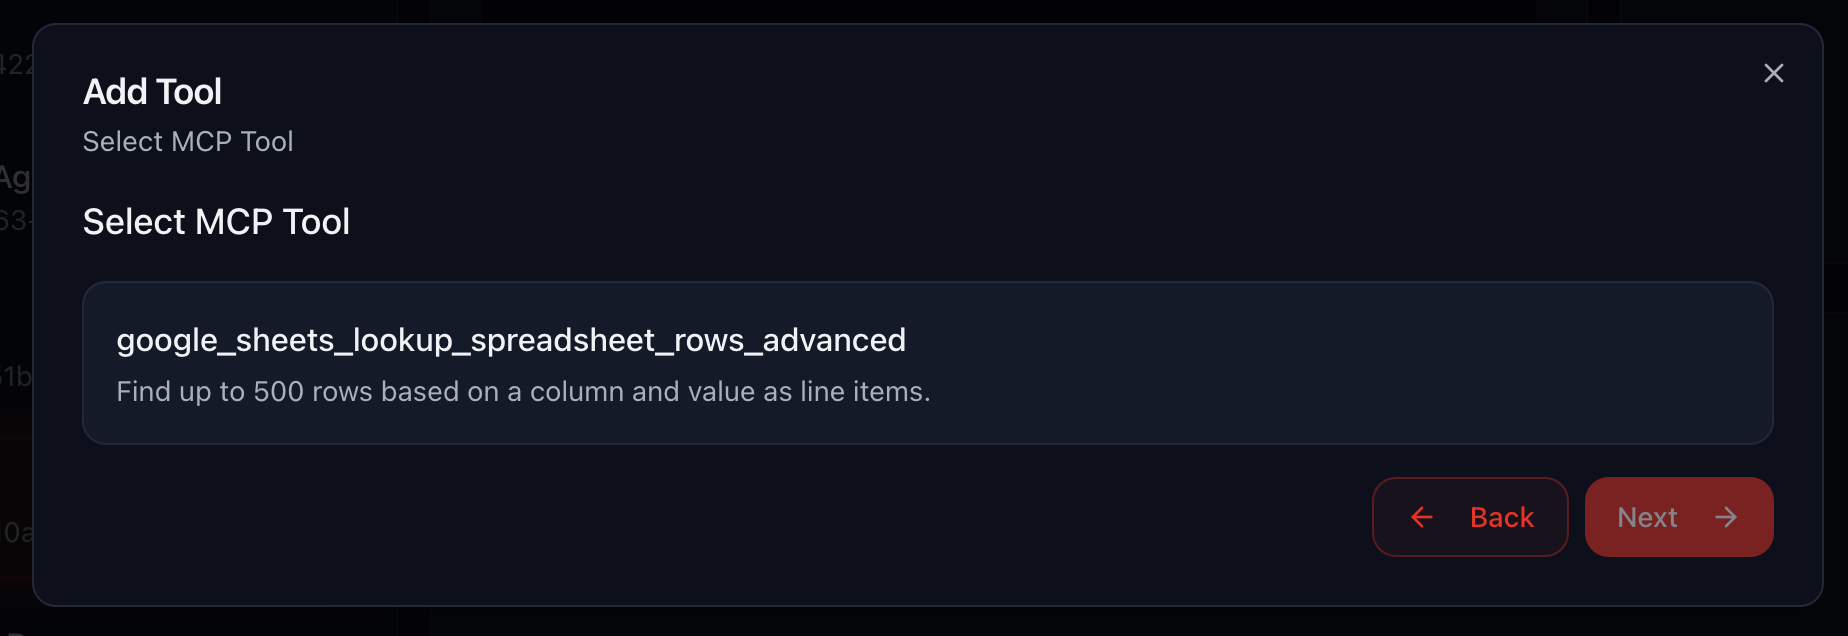Click the tool name google_sheets_lookup_spreadsheet_rows_advanced
Image resolution: width=1848 pixels, height=636 pixels.
[511, 340]
